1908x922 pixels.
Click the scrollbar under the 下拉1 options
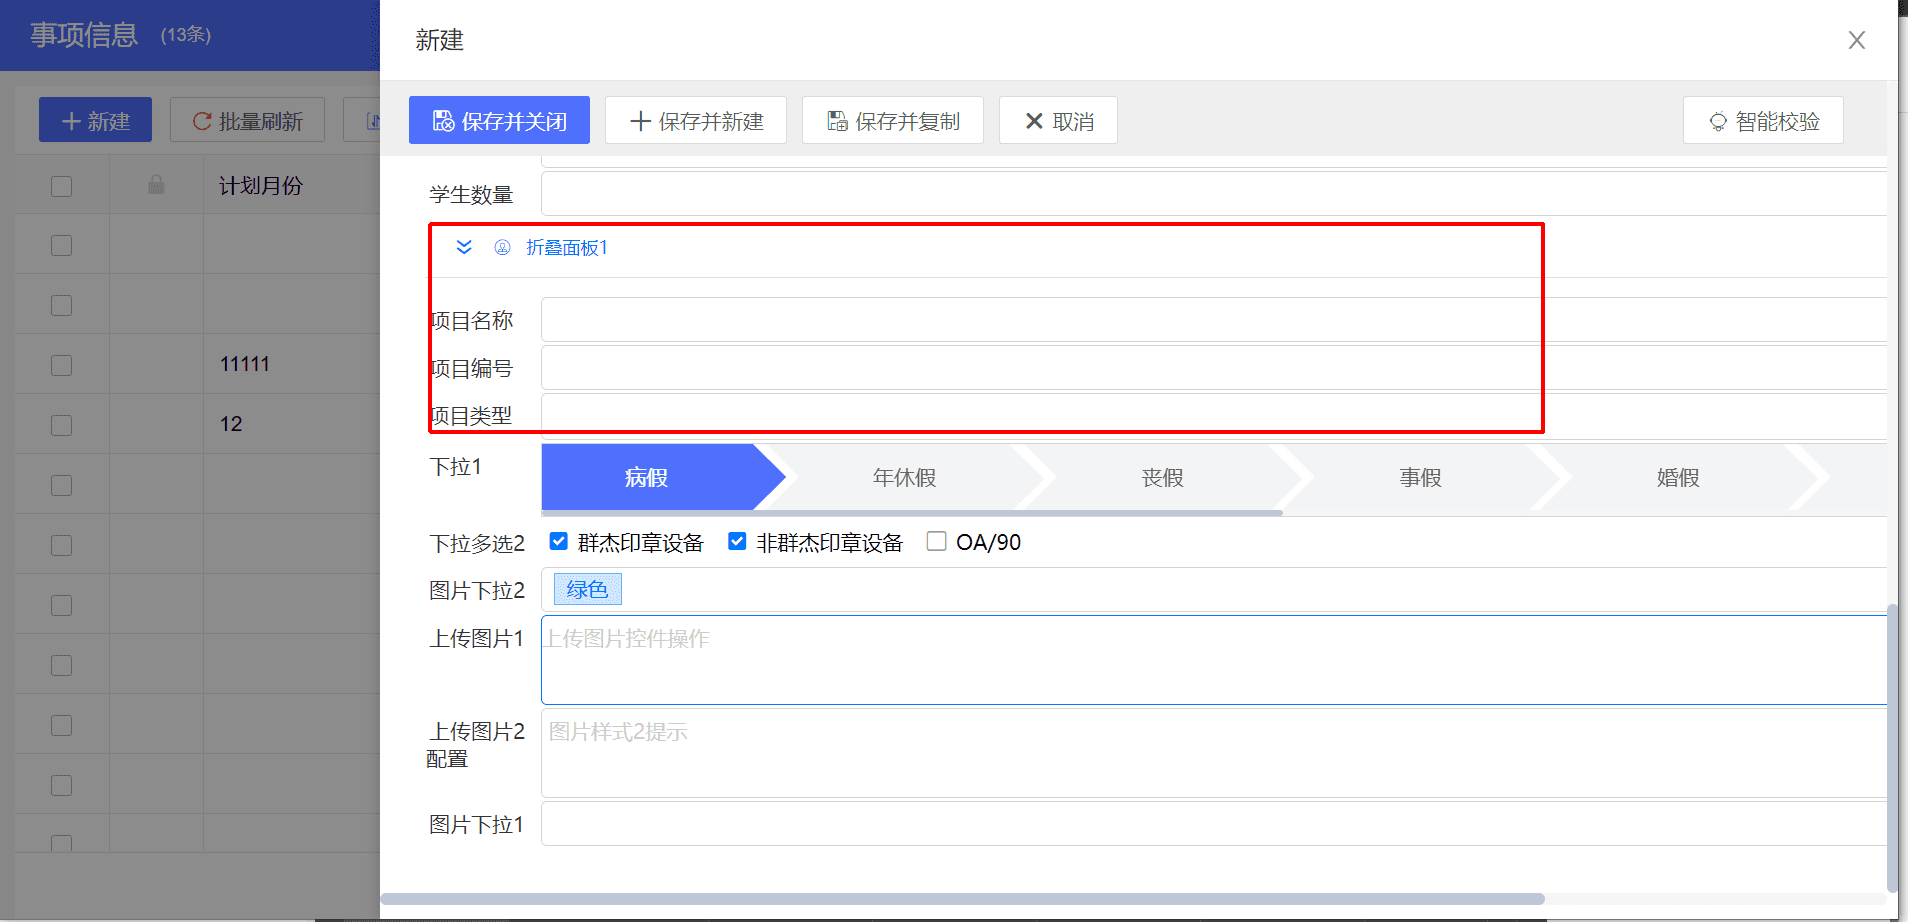click(x=912, y=513)
